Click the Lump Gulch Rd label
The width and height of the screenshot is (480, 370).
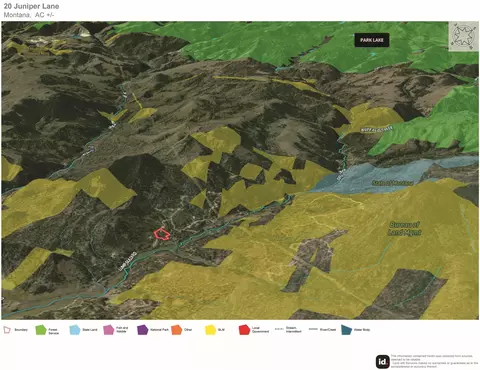(128, 261)
